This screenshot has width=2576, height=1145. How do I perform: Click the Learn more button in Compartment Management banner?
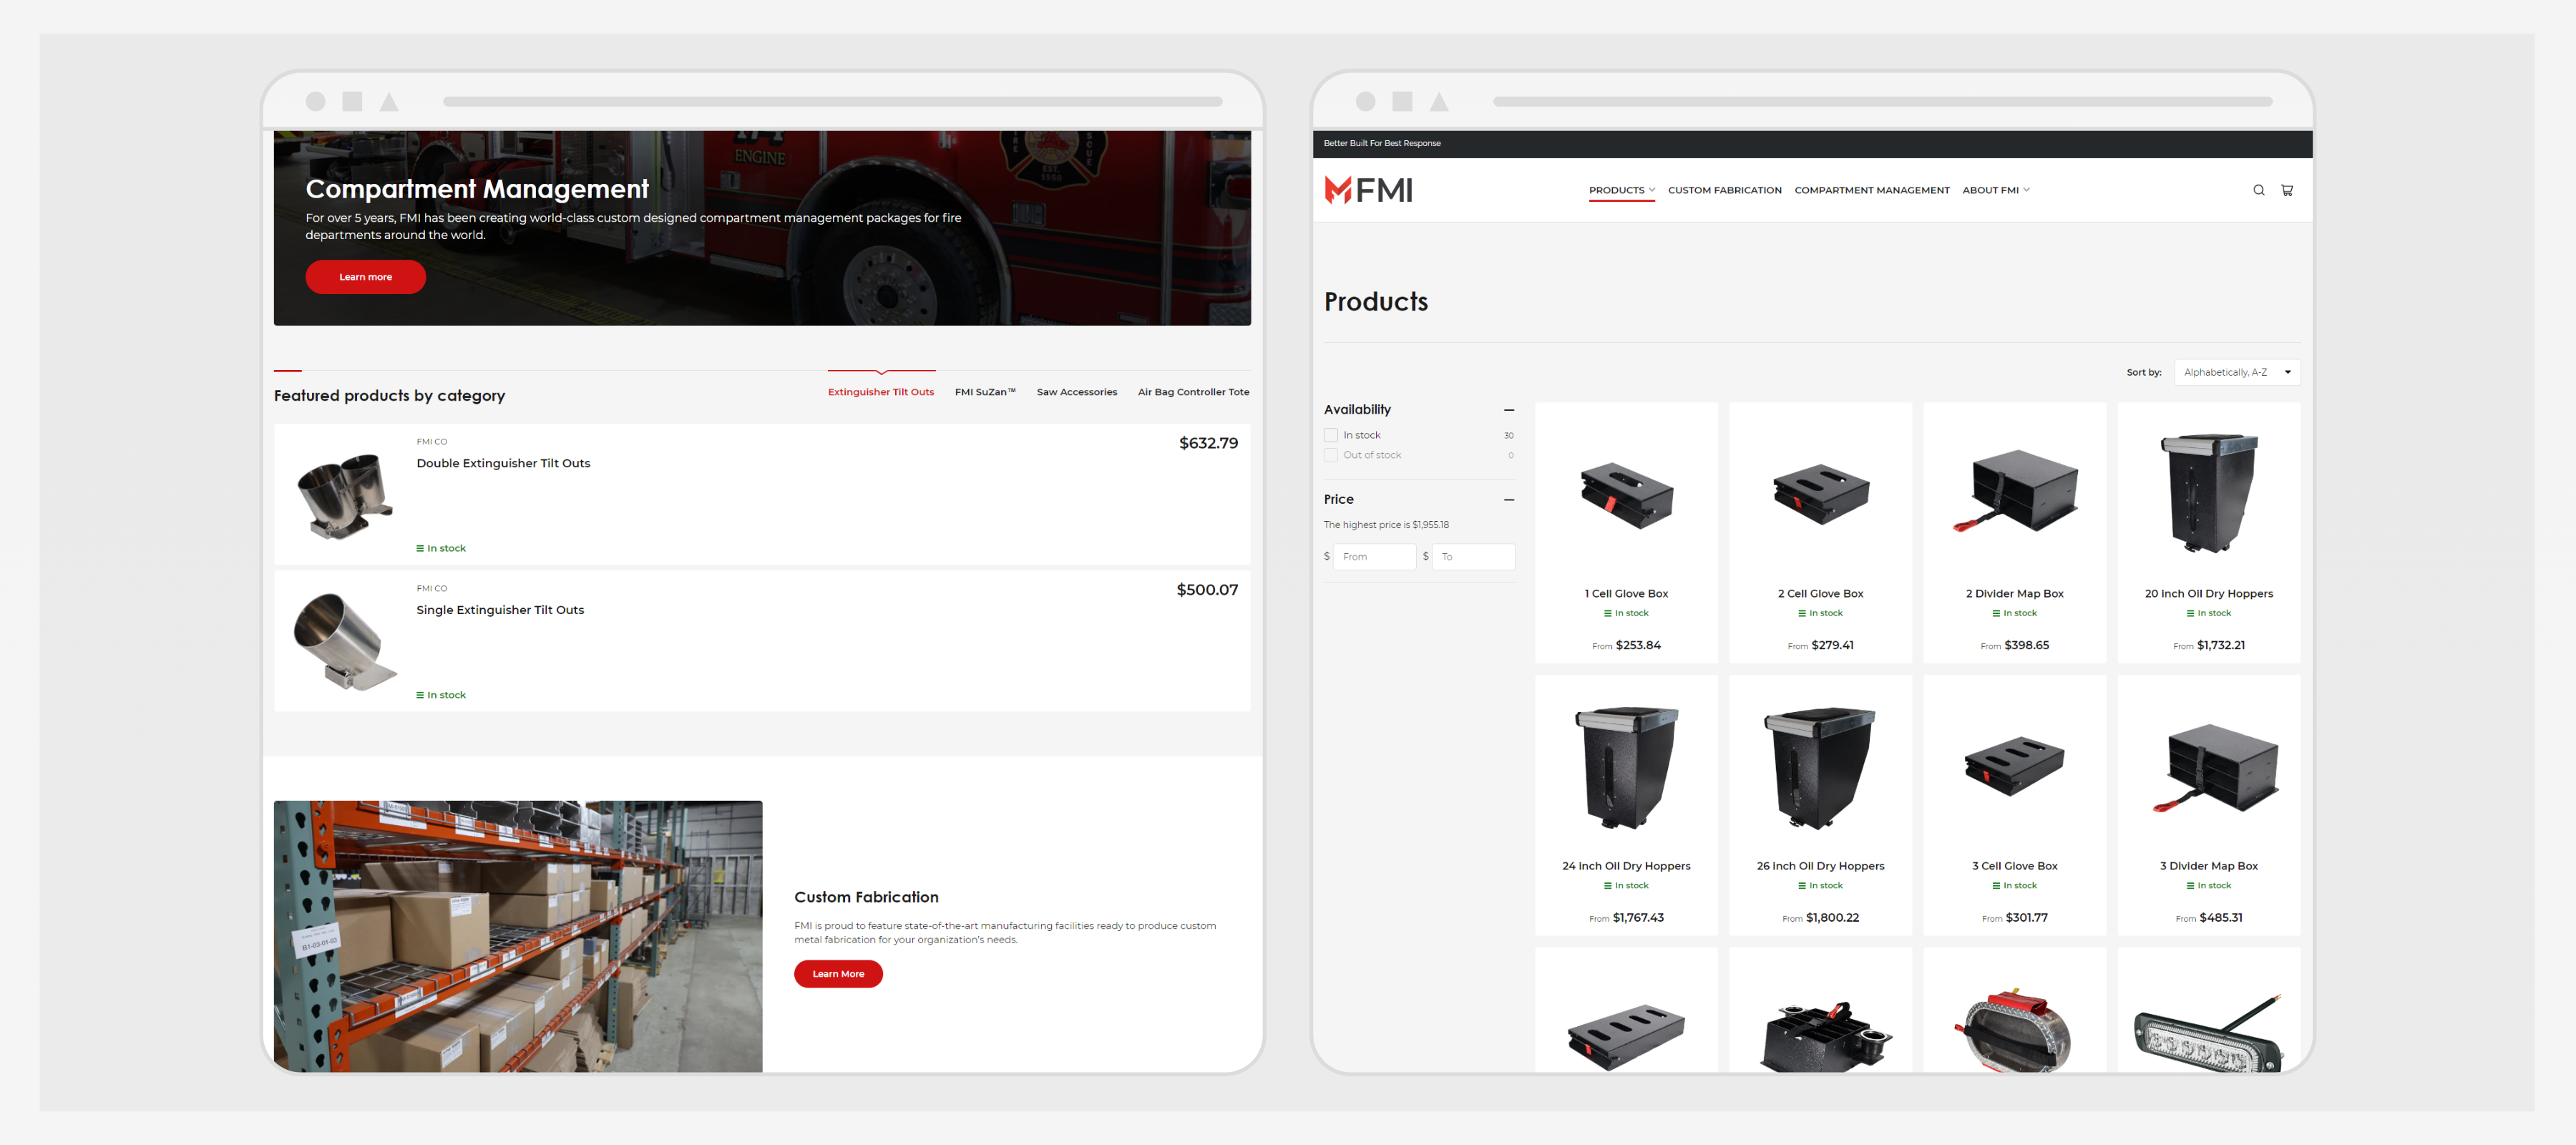[365, 276]
